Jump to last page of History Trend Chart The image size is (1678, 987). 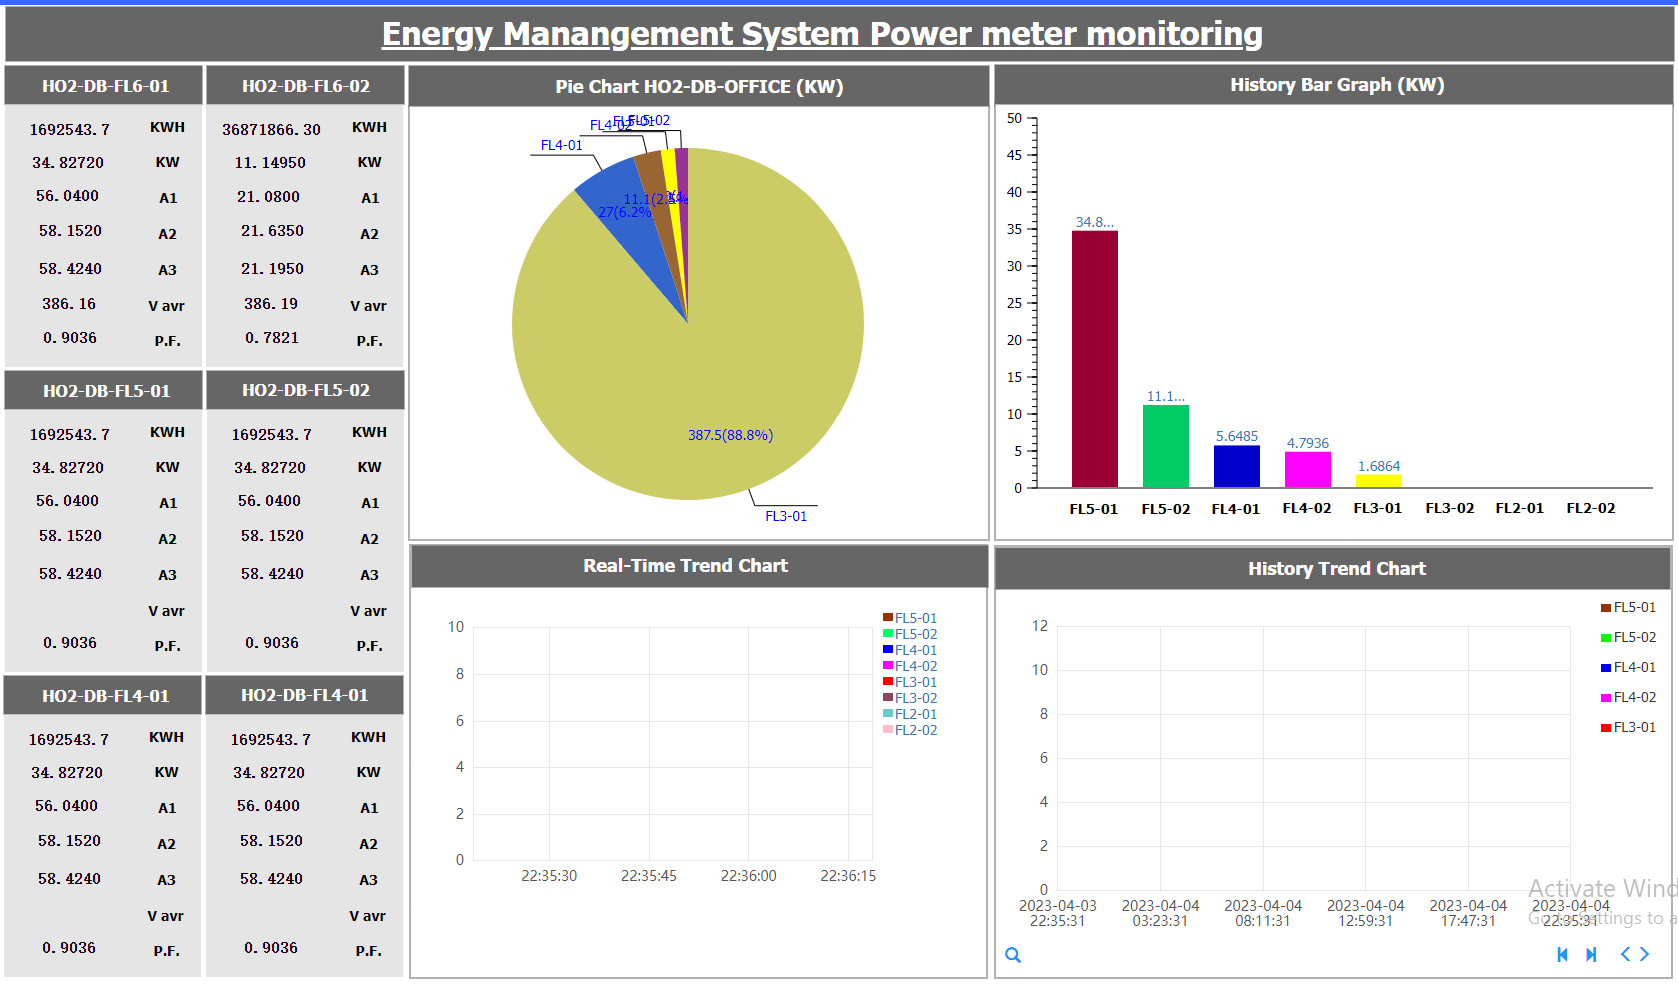(1591, 955)
